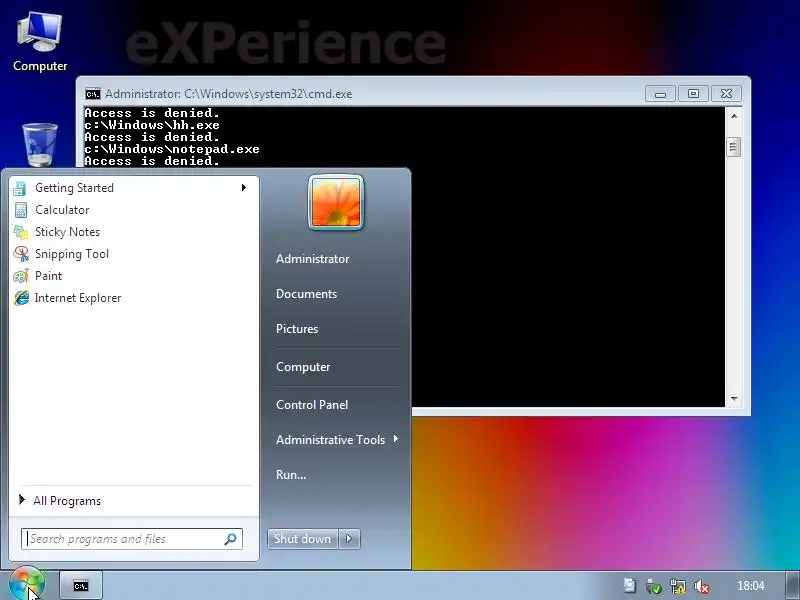The width and height of the screenshot is (800, 600).
Task: Click the taskbar clock showing 18:04
Action: coord(751,586)
